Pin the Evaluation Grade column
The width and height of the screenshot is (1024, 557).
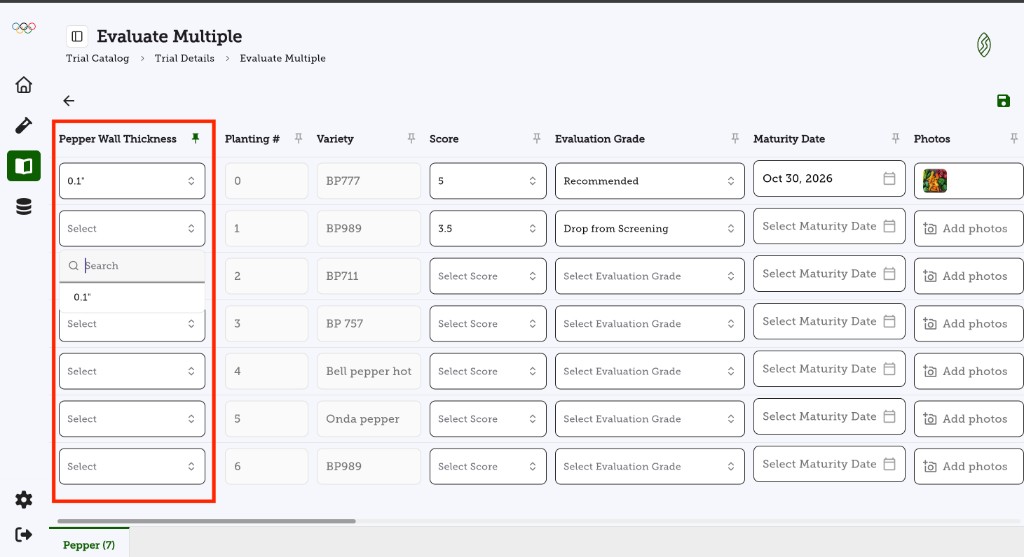[735, 138]
